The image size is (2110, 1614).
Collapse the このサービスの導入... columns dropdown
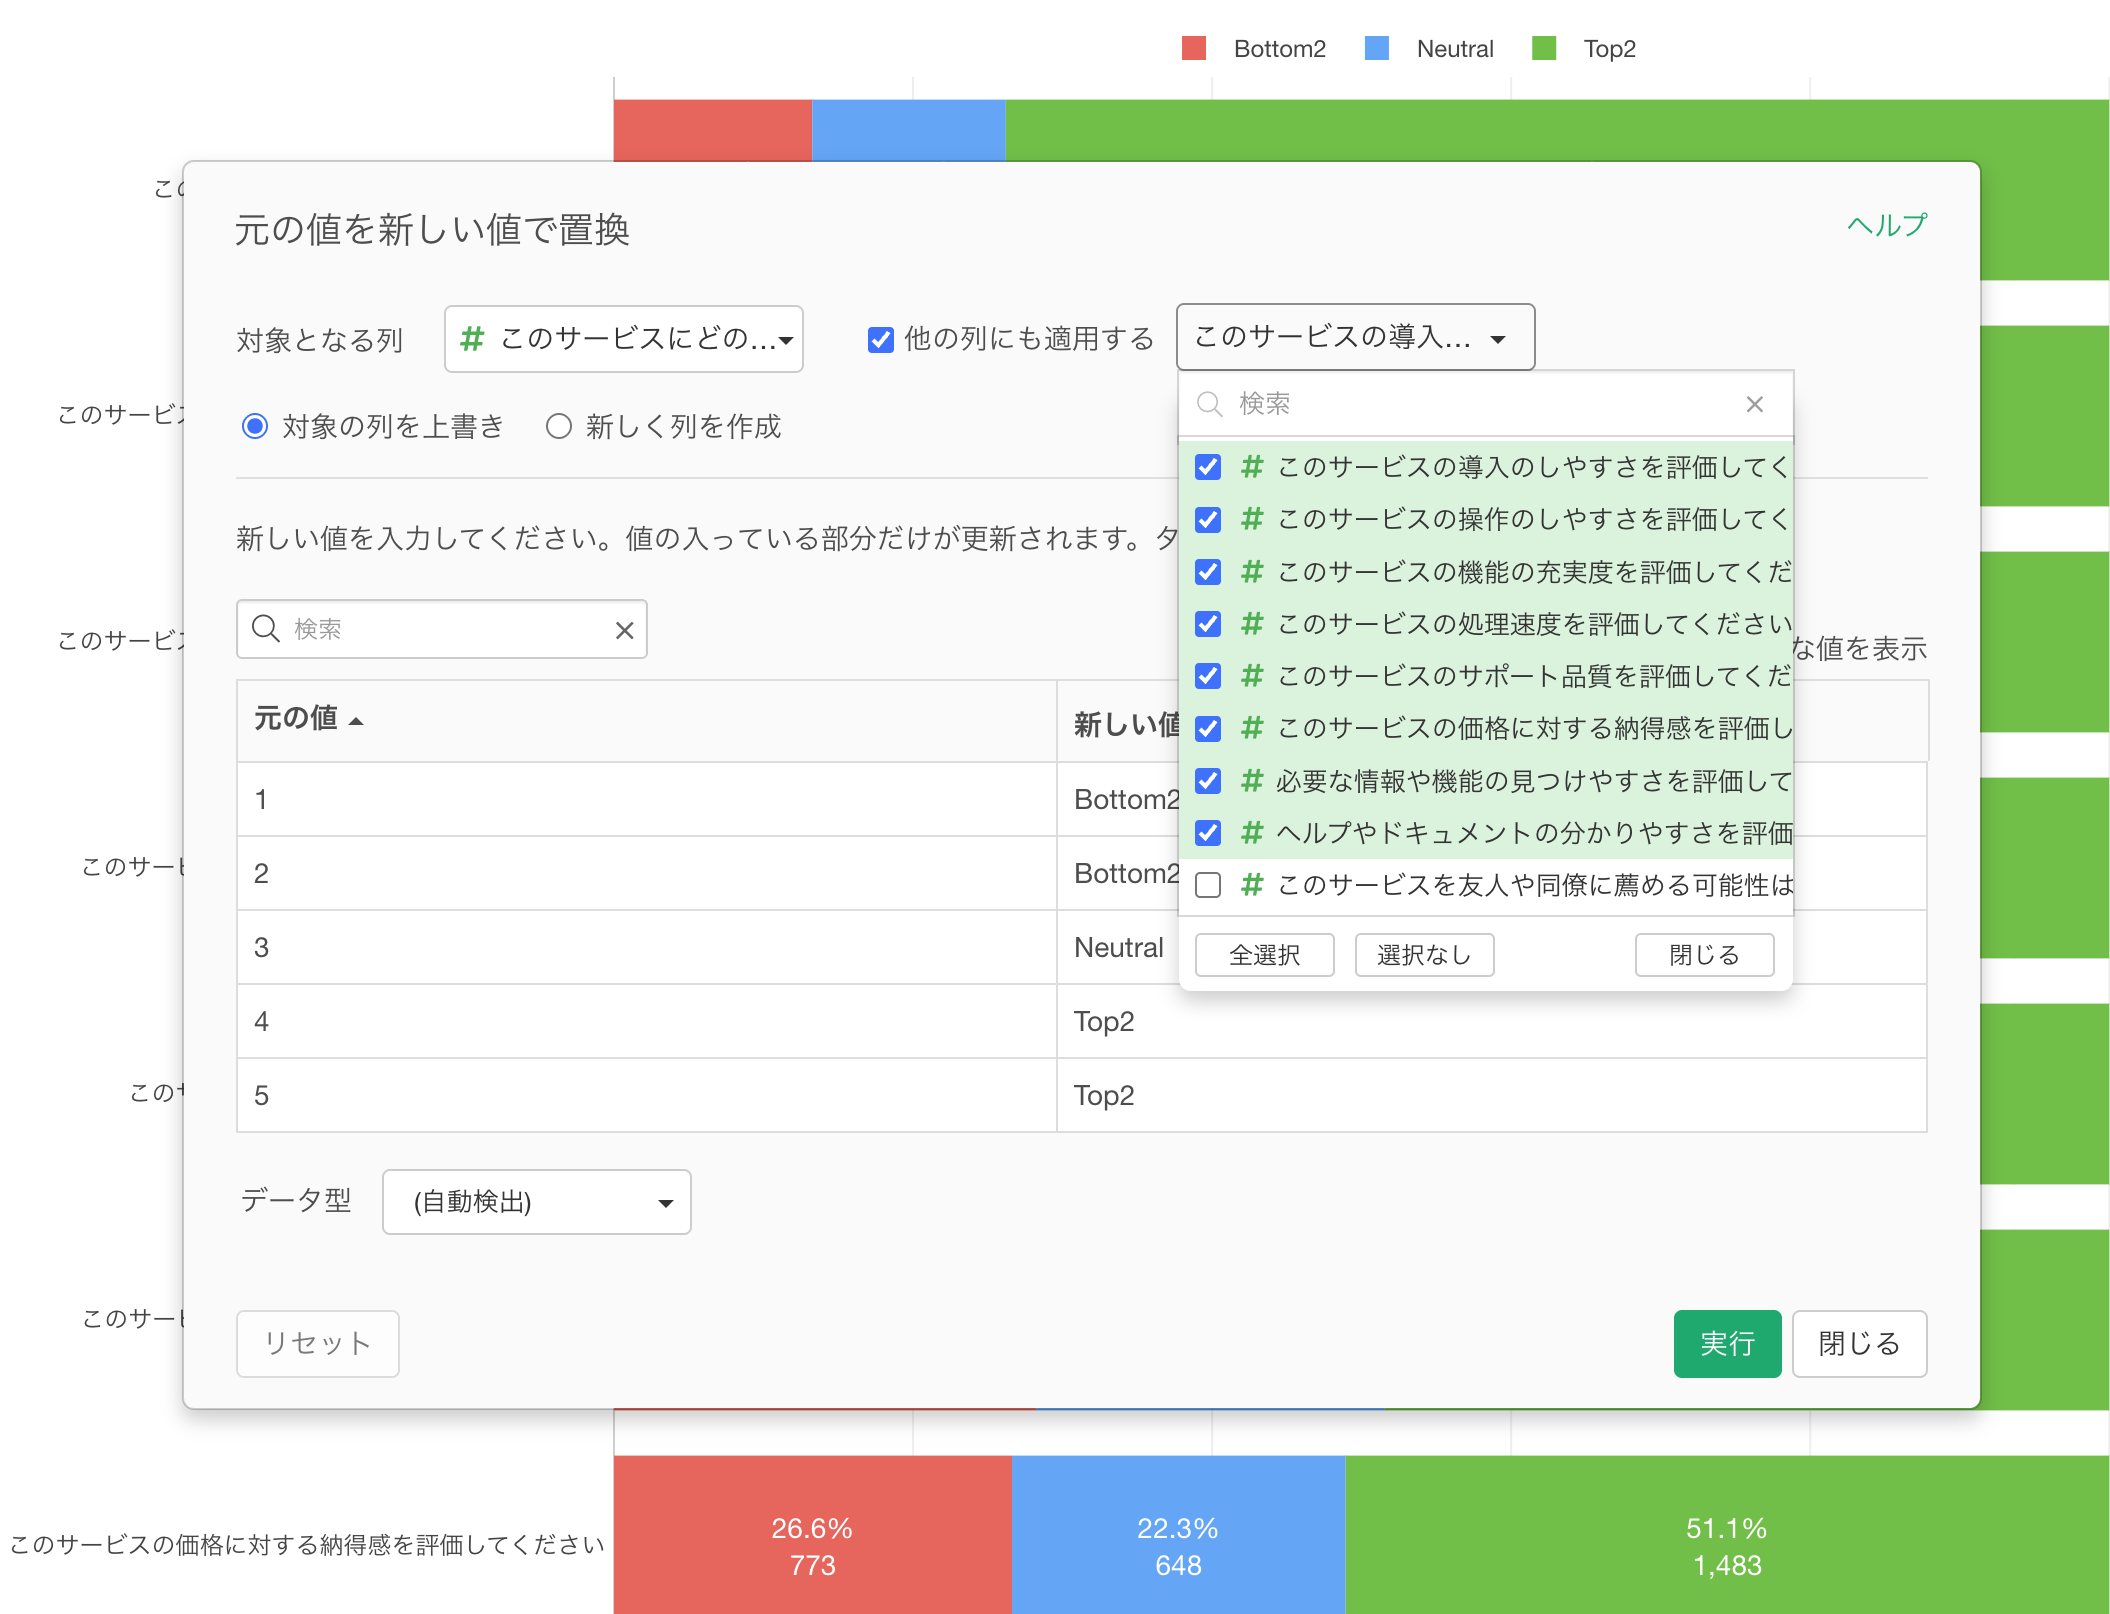coord(1355,337)
